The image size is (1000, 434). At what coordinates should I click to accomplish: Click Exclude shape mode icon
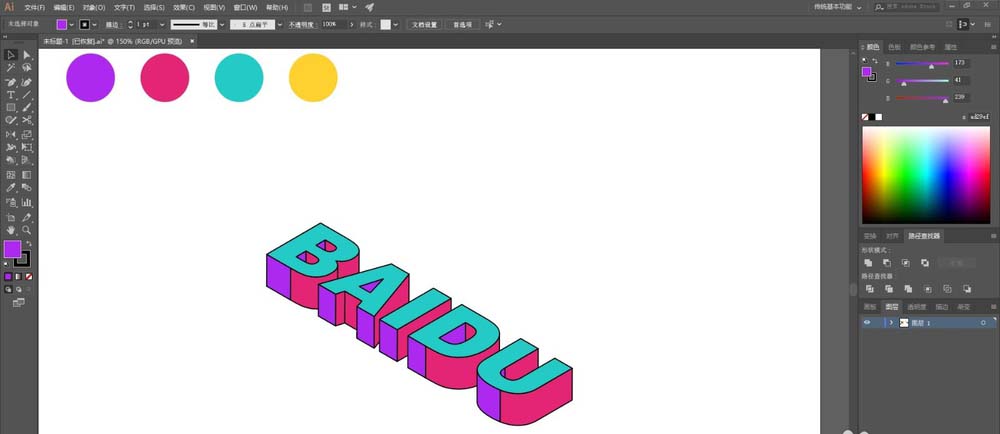point(925,263)
